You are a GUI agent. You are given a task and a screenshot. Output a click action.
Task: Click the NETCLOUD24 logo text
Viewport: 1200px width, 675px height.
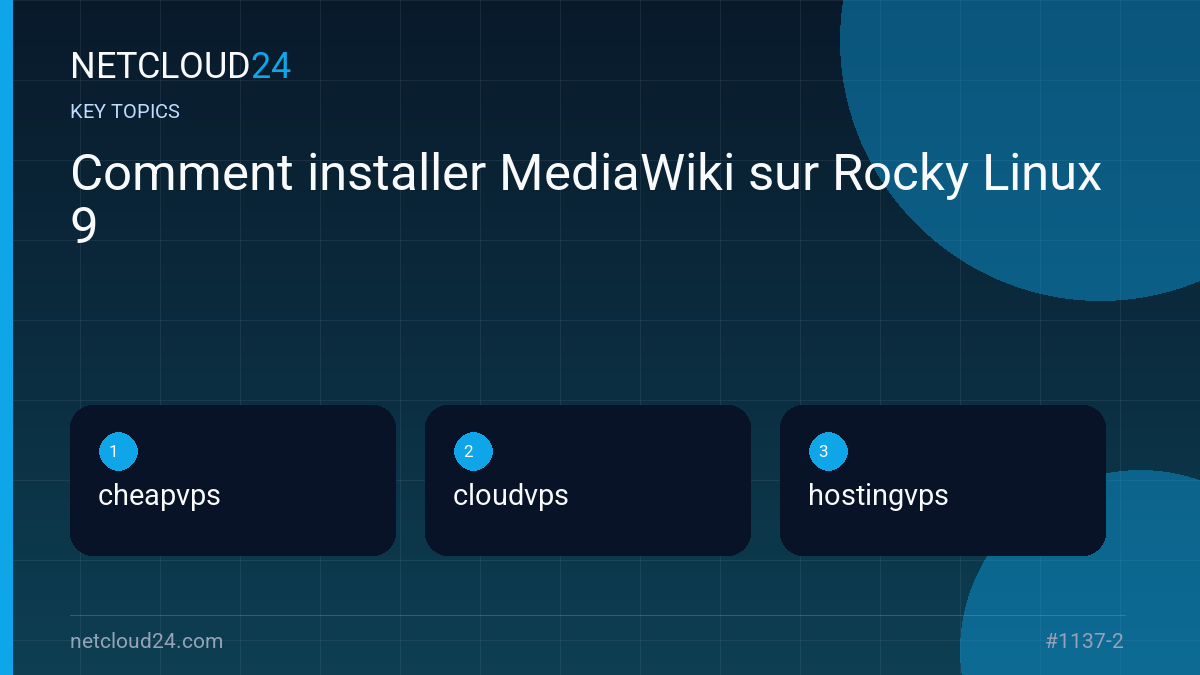pos(180,66)
